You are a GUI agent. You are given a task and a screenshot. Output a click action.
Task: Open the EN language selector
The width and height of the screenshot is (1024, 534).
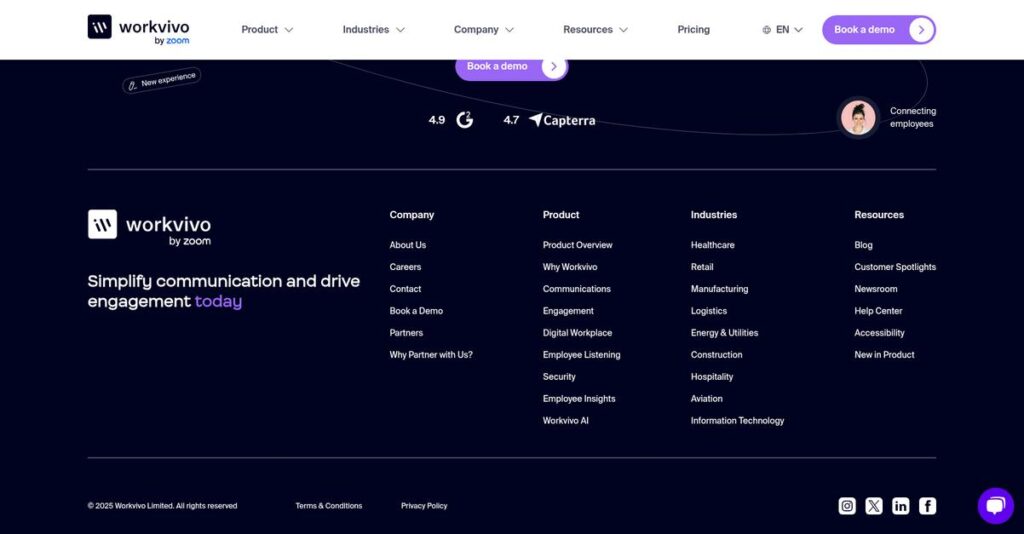(x=782, y=29)
